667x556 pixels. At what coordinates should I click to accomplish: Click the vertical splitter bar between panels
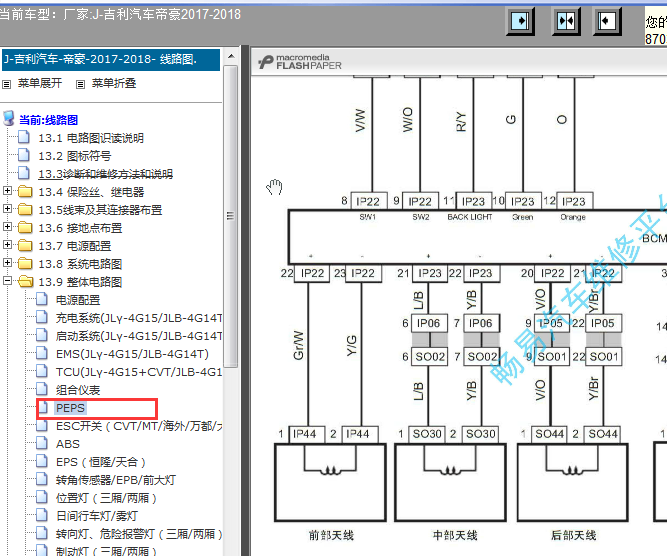tap(245, 300)
